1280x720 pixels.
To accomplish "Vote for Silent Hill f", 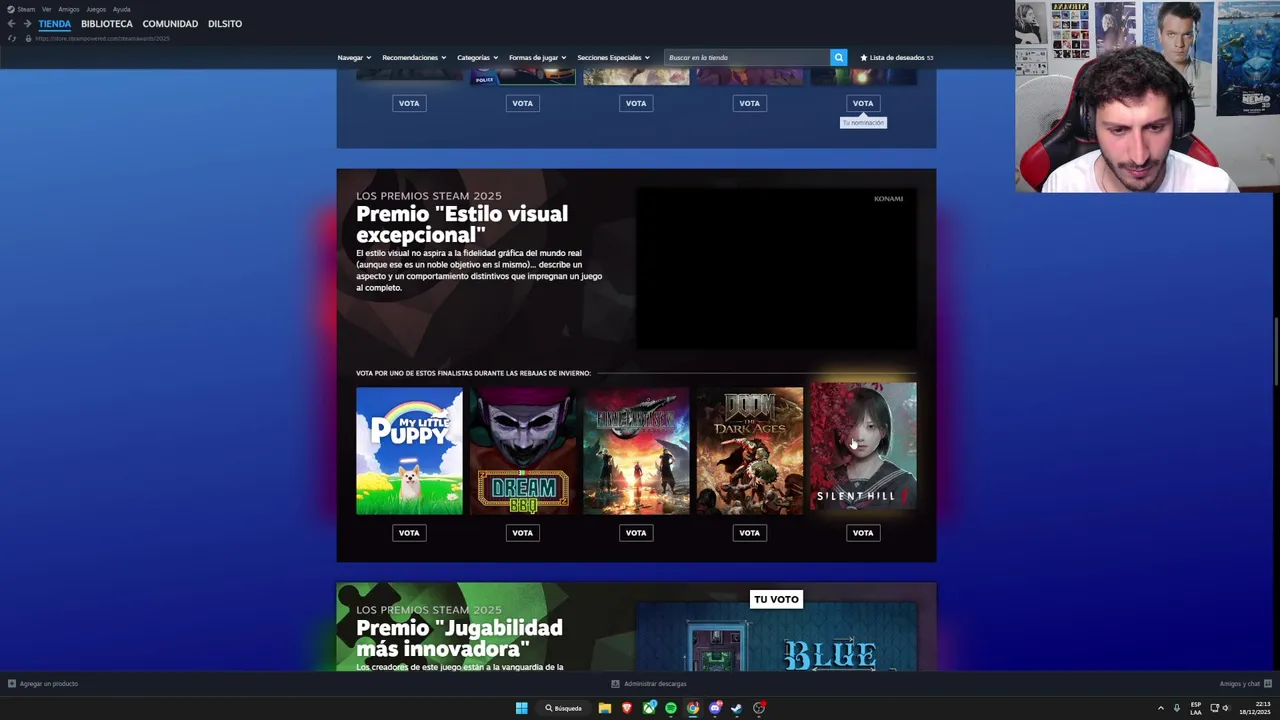I will pos(863,533).
